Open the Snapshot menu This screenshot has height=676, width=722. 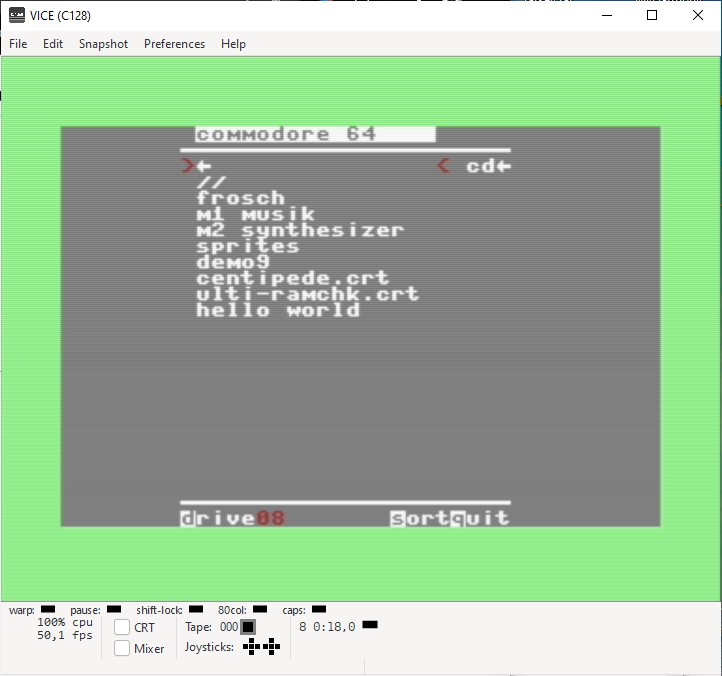coord(103,44)
